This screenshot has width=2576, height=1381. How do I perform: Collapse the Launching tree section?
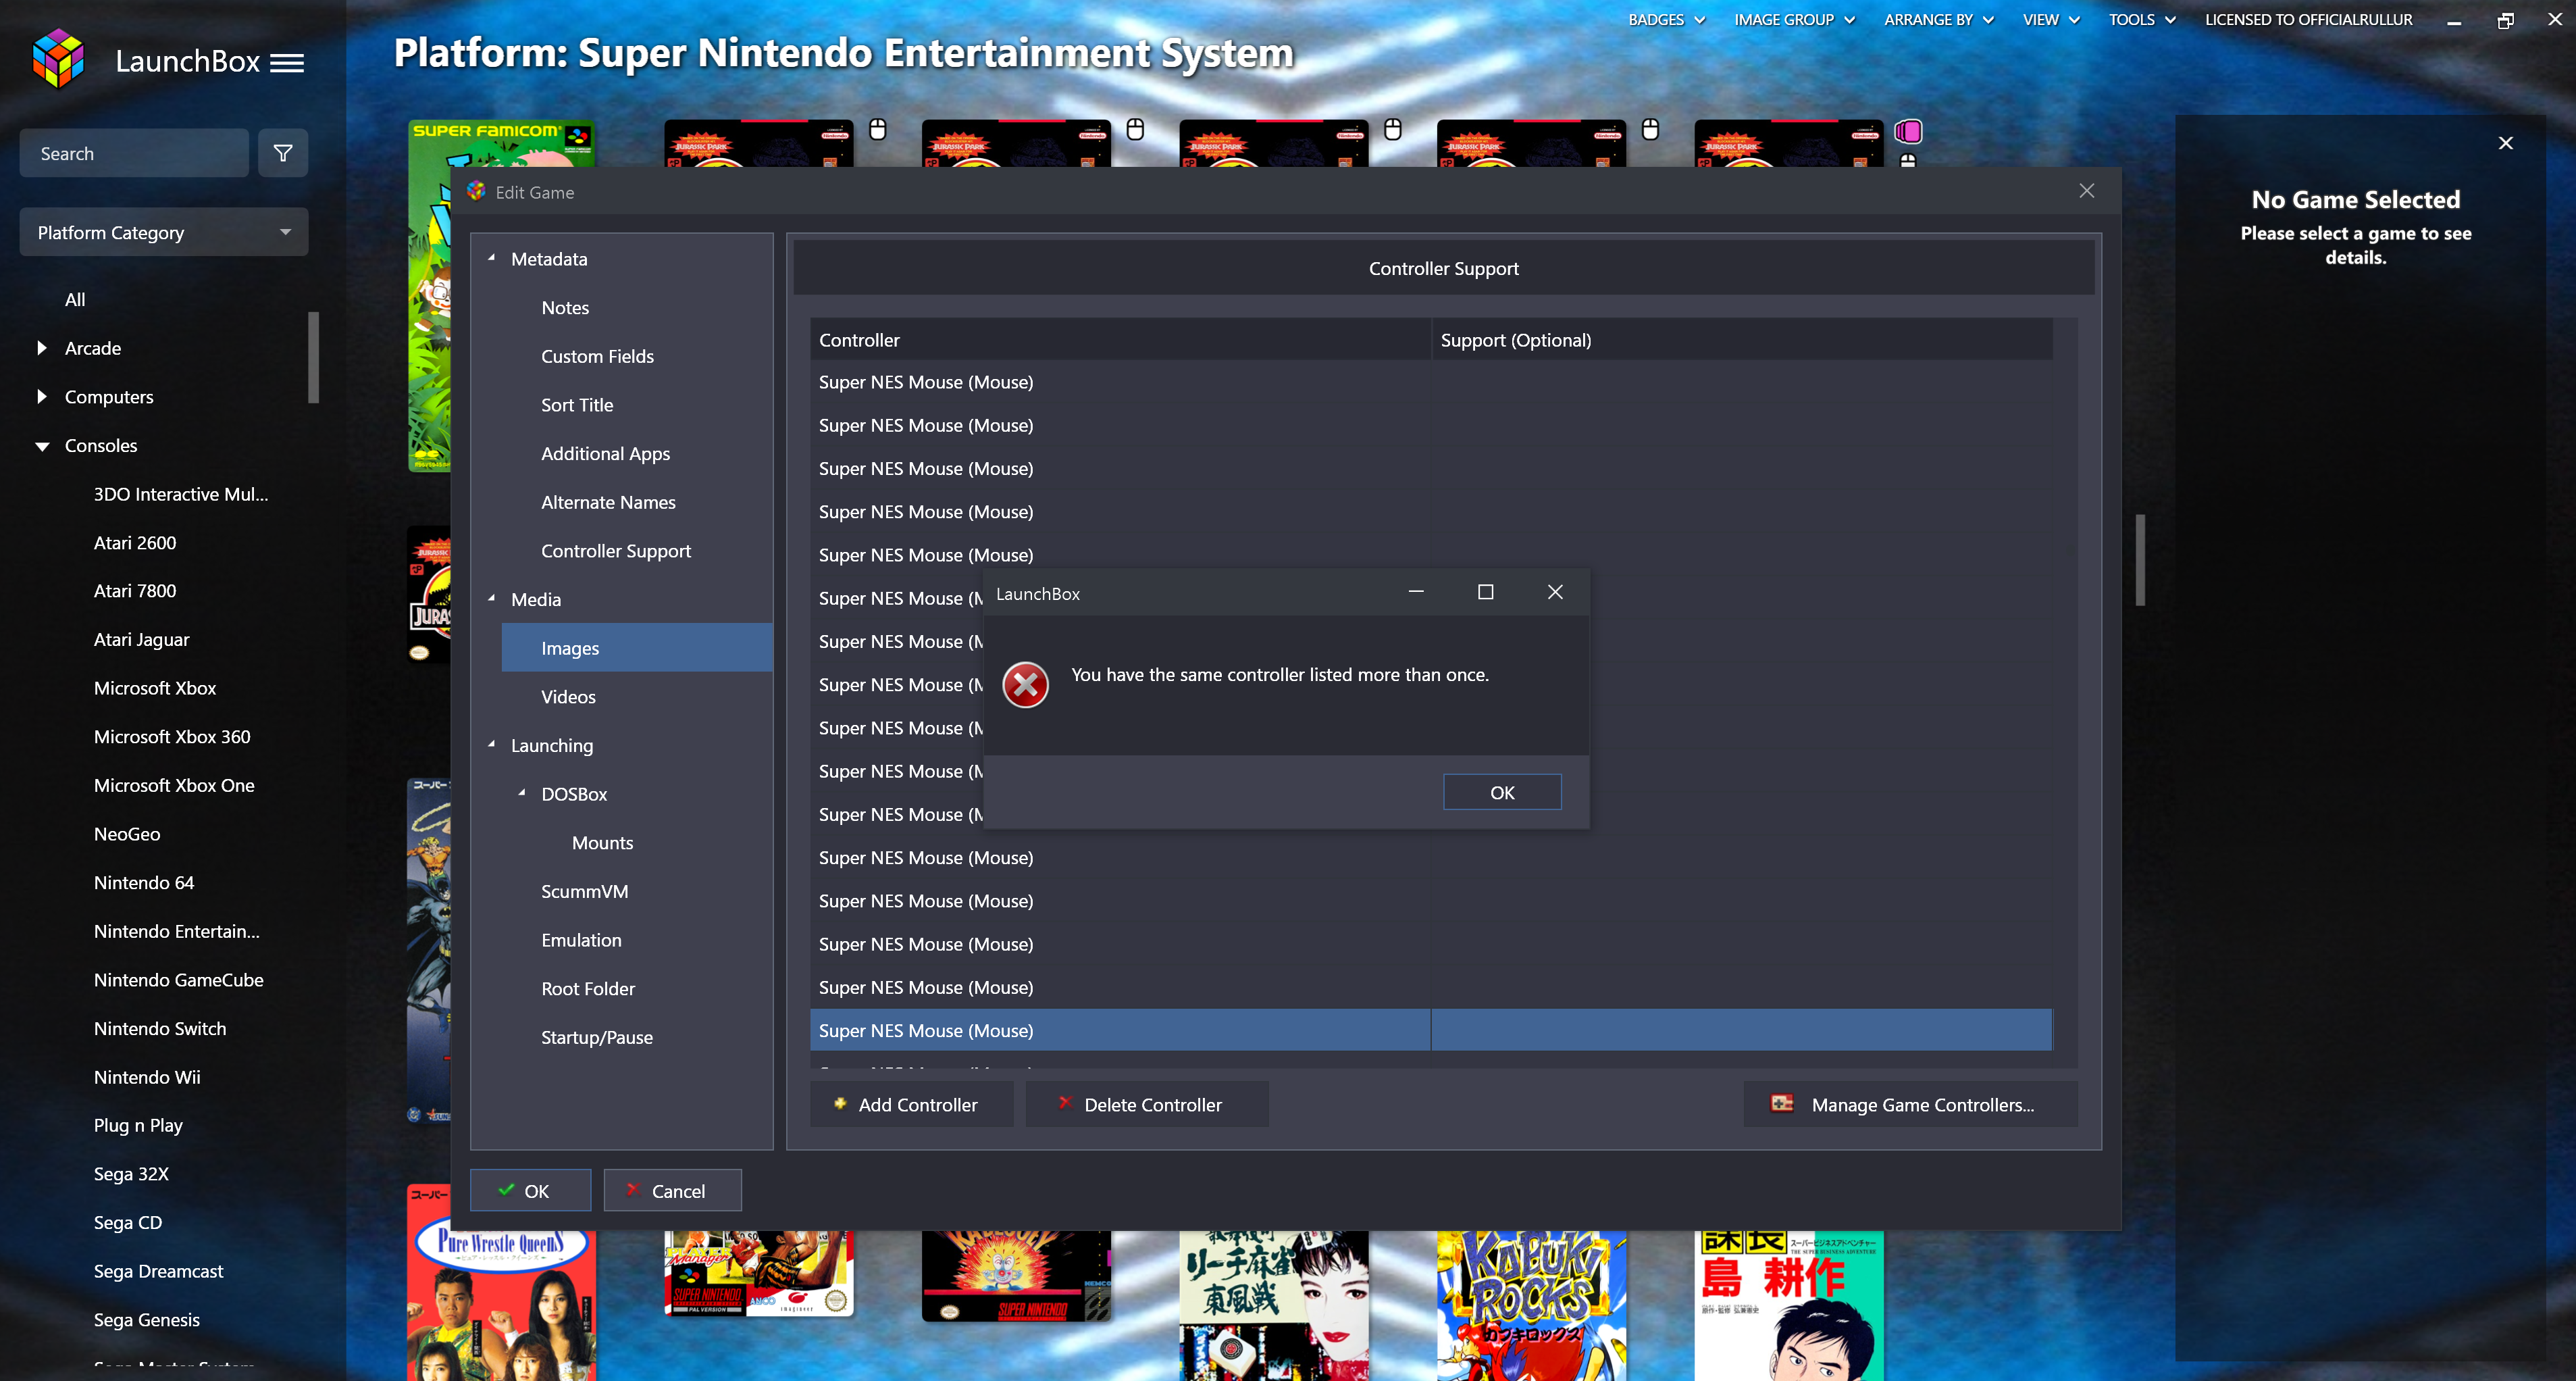[491, 744]
